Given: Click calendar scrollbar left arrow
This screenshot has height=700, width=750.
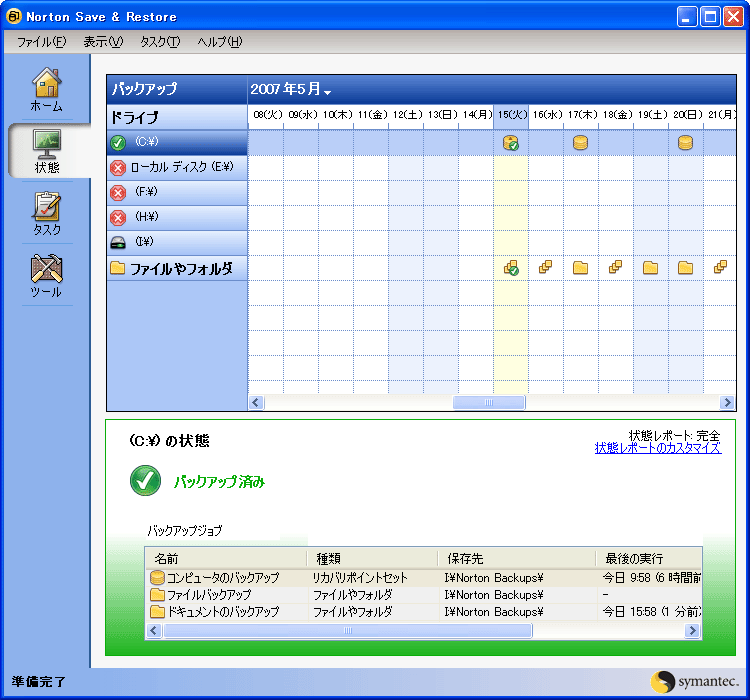Looking at the screenshot, I should point(256,402).
